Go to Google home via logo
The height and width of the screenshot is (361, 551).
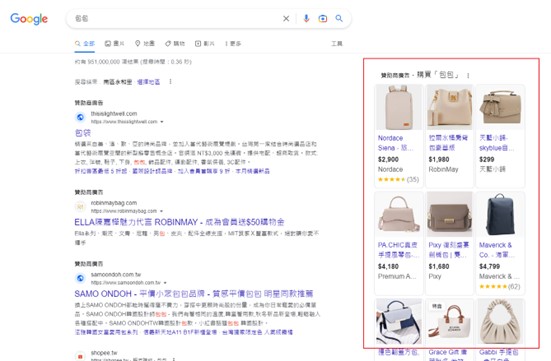click(29, 19)
